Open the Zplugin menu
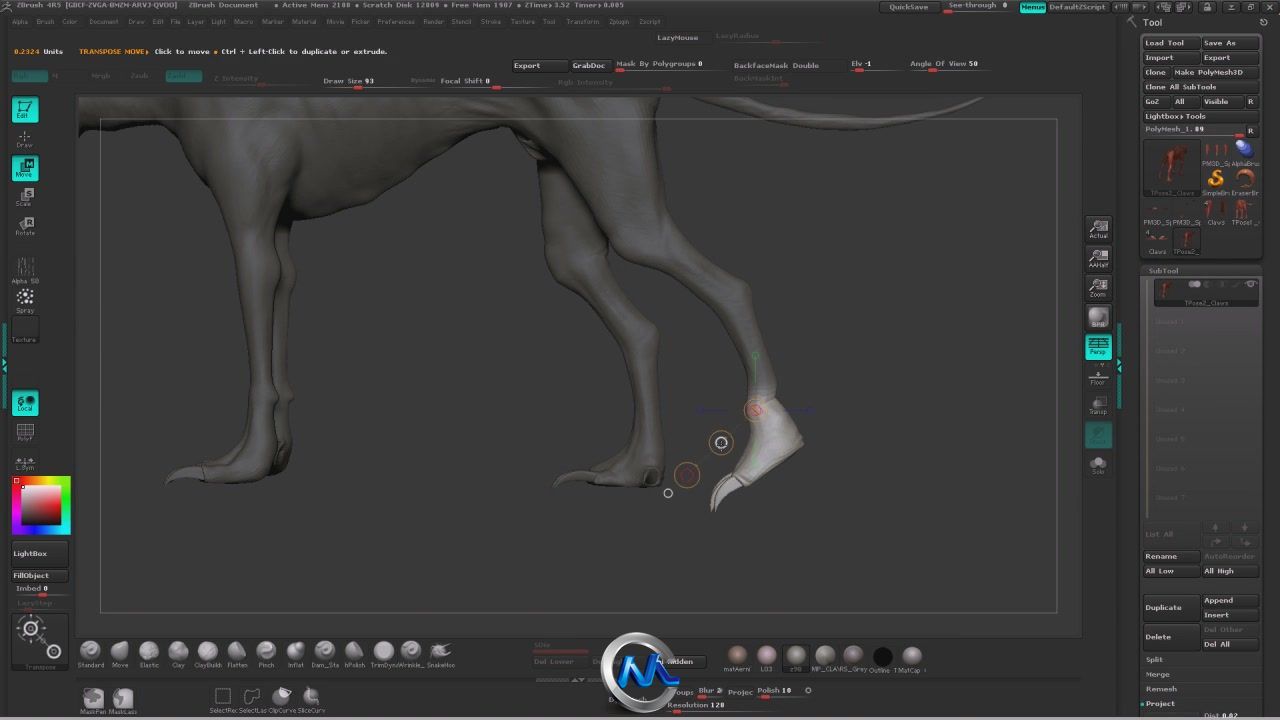1280x720 pixels. point(619,21)
